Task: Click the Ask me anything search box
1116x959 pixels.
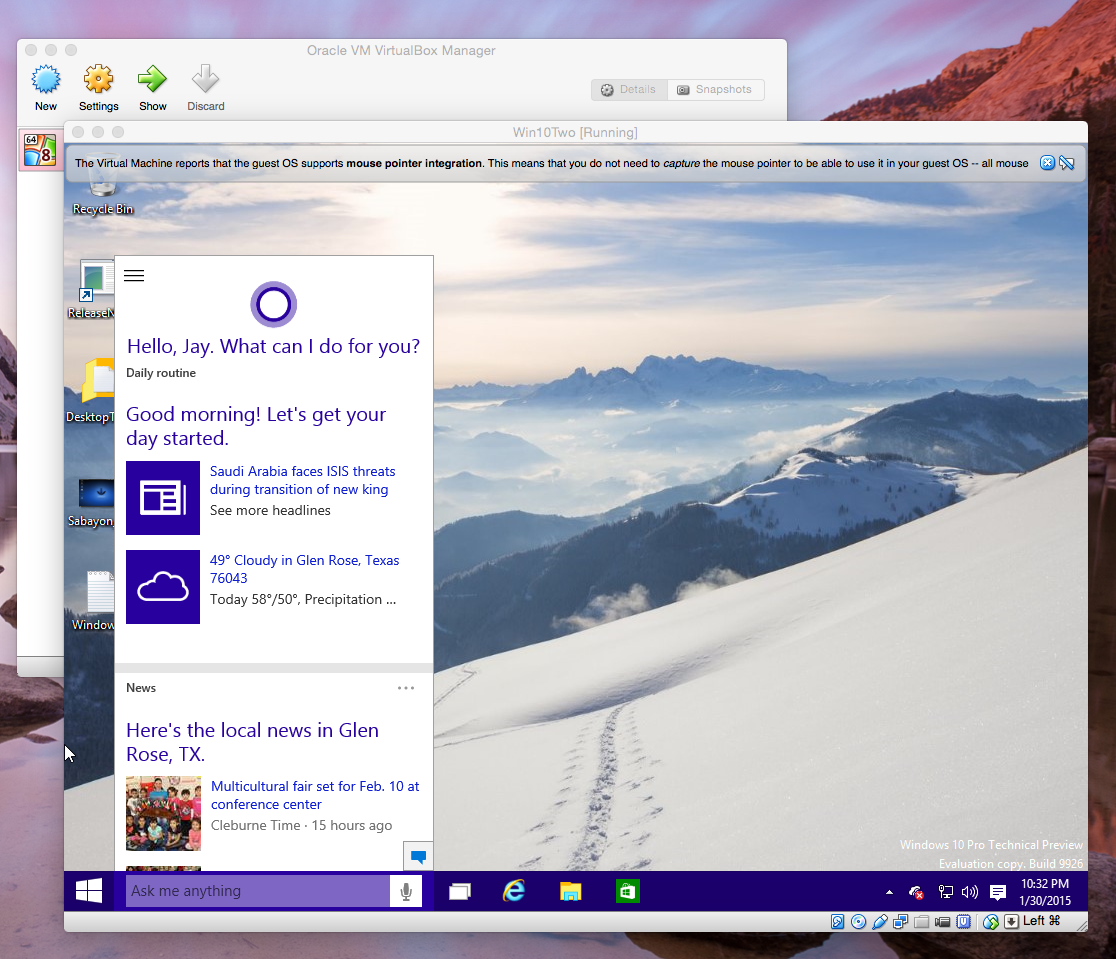Action: 257,891
